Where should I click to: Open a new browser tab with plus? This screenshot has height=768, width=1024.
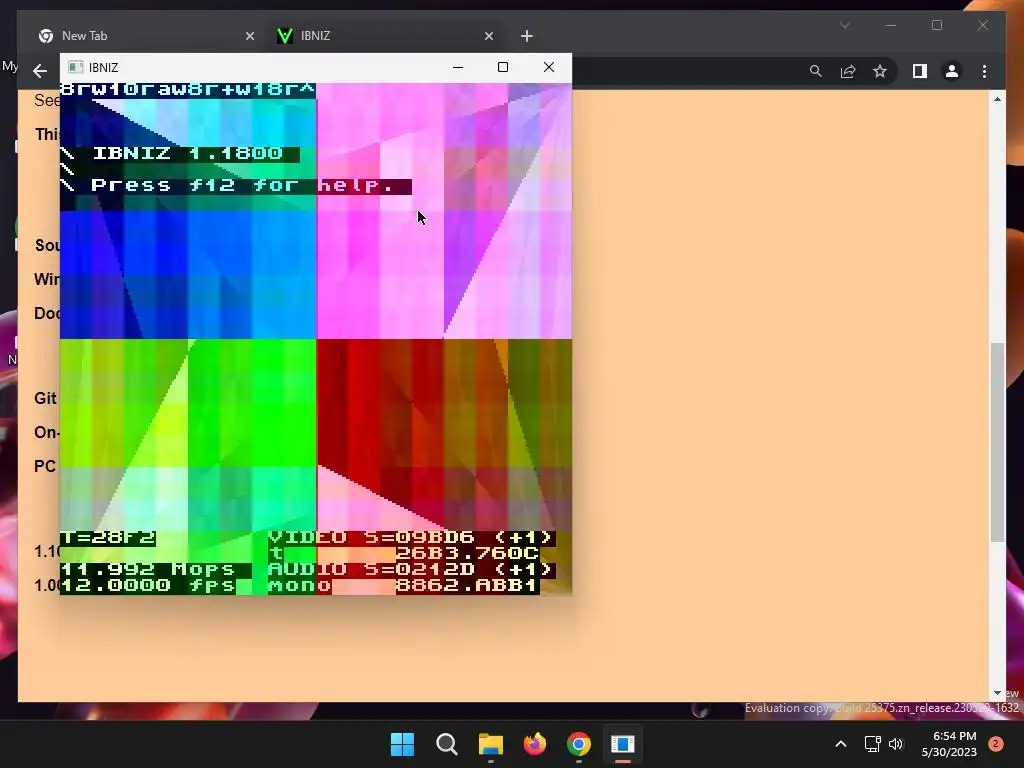pyautogui.click(x=527, y=36)
